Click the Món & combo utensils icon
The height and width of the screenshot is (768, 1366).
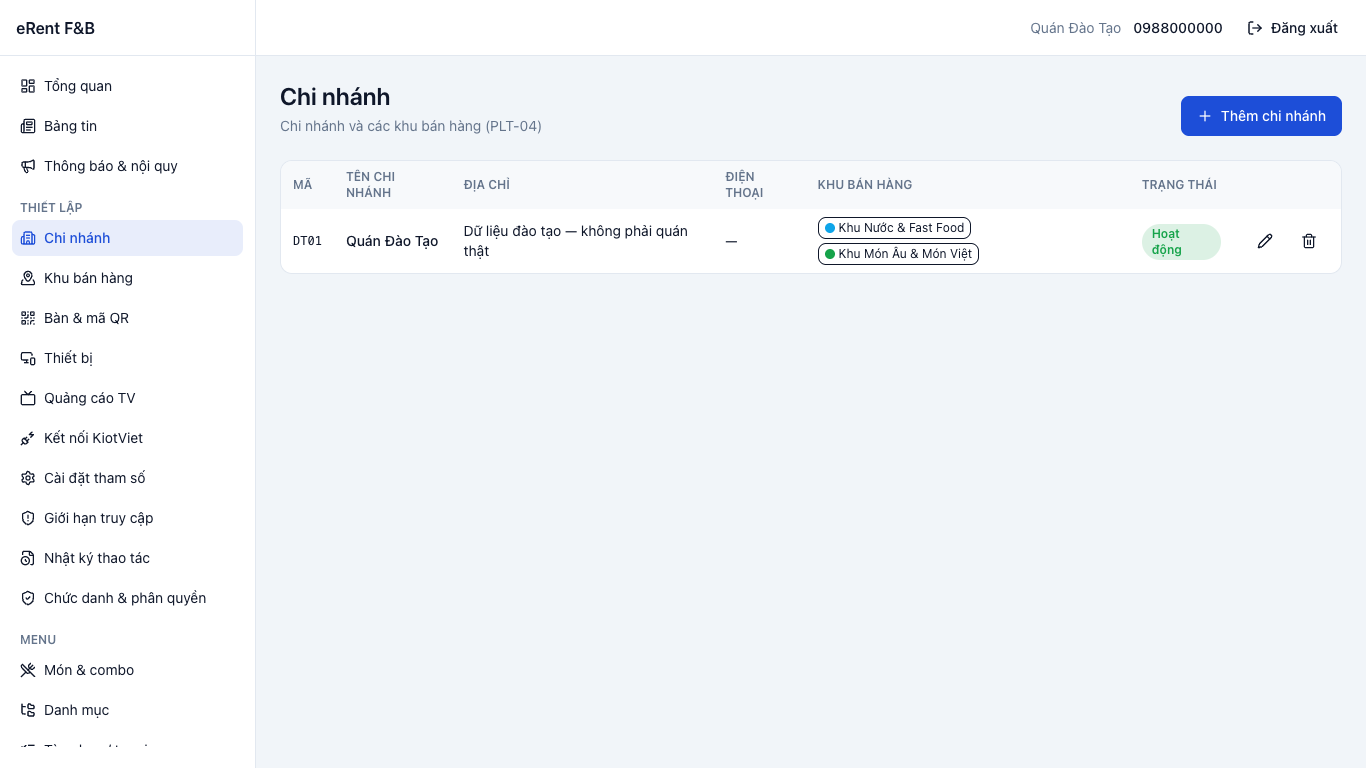tap(28, 670)
